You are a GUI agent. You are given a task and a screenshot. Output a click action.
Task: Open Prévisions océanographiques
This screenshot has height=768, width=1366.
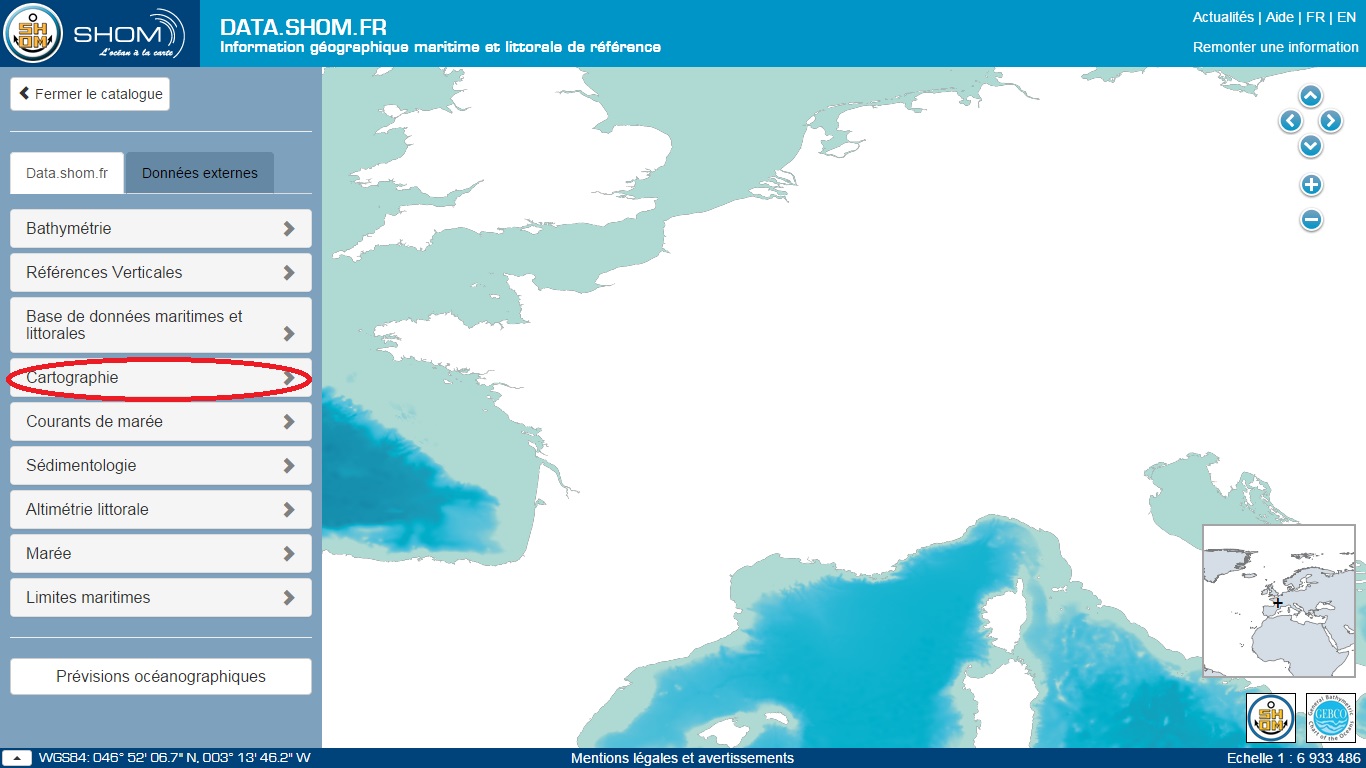click(161, 676)
